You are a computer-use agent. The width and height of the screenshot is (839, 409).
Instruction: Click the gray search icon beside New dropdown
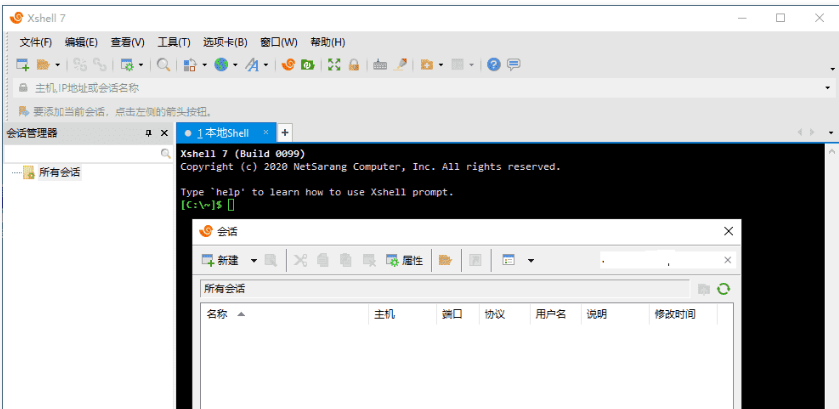tap(271, 261)
